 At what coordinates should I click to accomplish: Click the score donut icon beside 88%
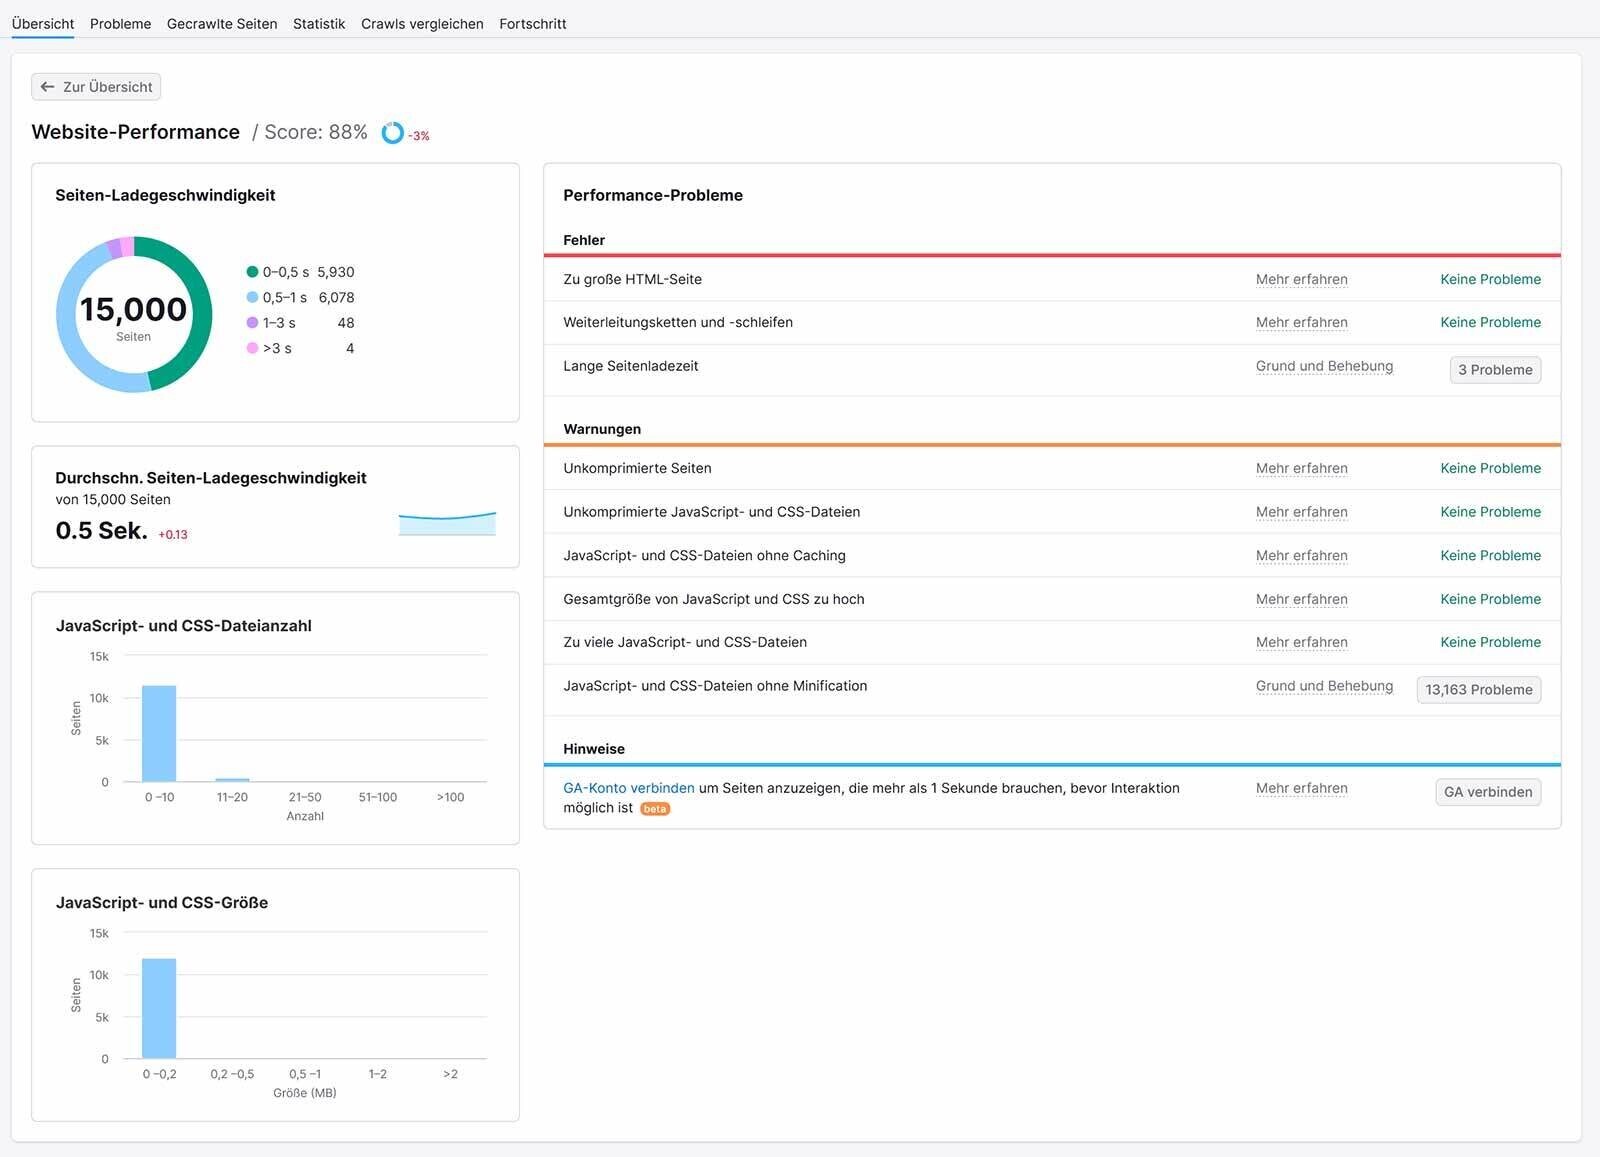(x=392, y=133)
